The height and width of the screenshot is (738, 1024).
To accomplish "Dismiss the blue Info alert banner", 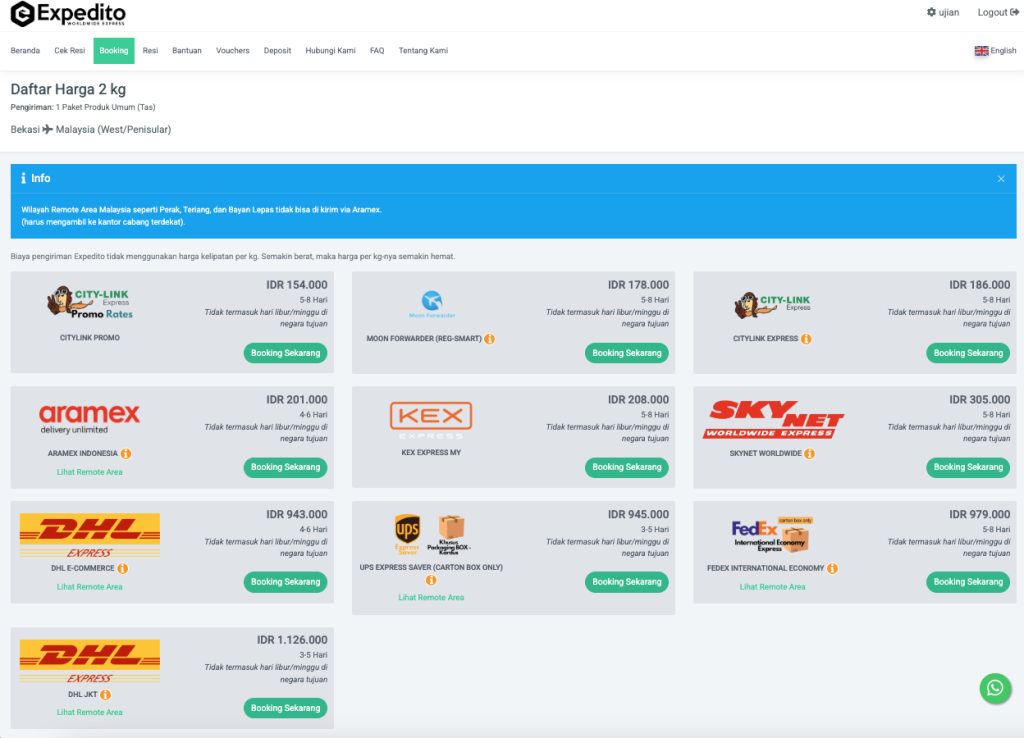I will tap(1001, 179).
